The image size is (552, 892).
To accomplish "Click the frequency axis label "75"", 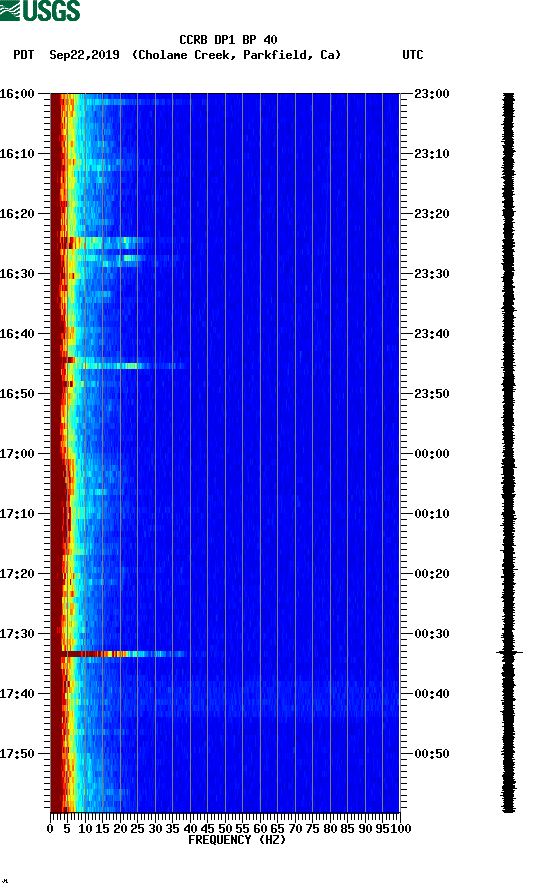I will point(312,829).
